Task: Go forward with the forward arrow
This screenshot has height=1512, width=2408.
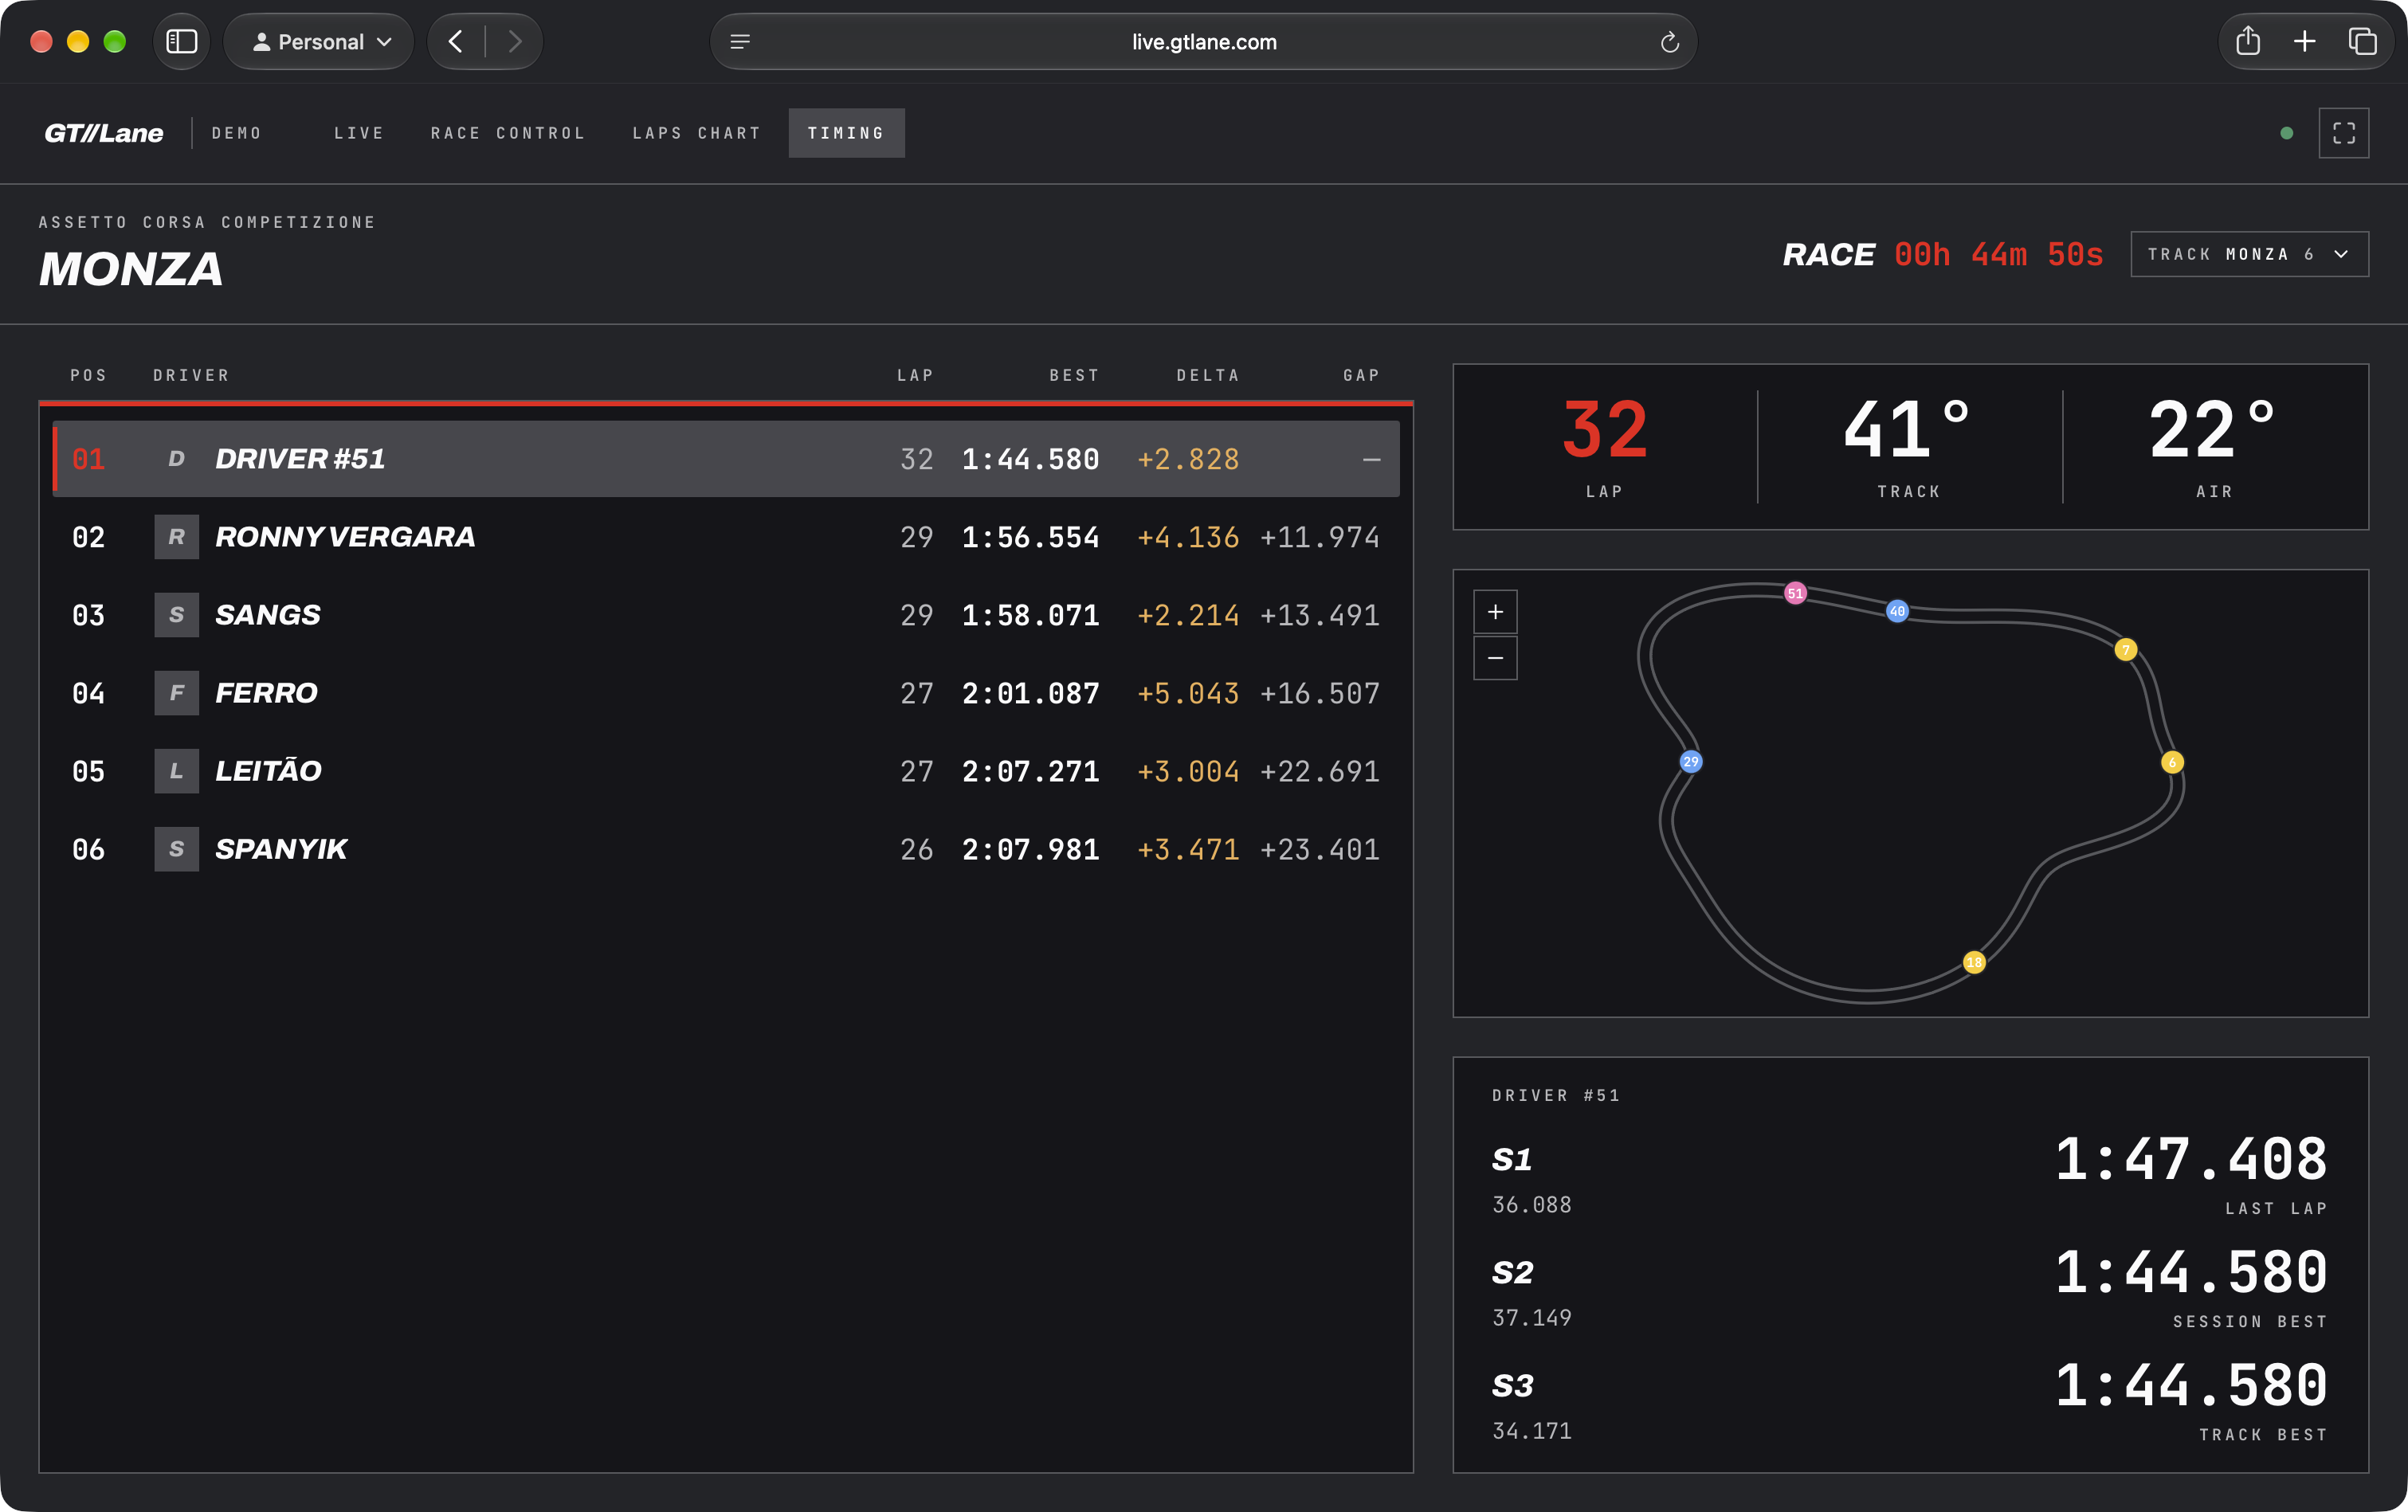Action: (x=514, y=42)
